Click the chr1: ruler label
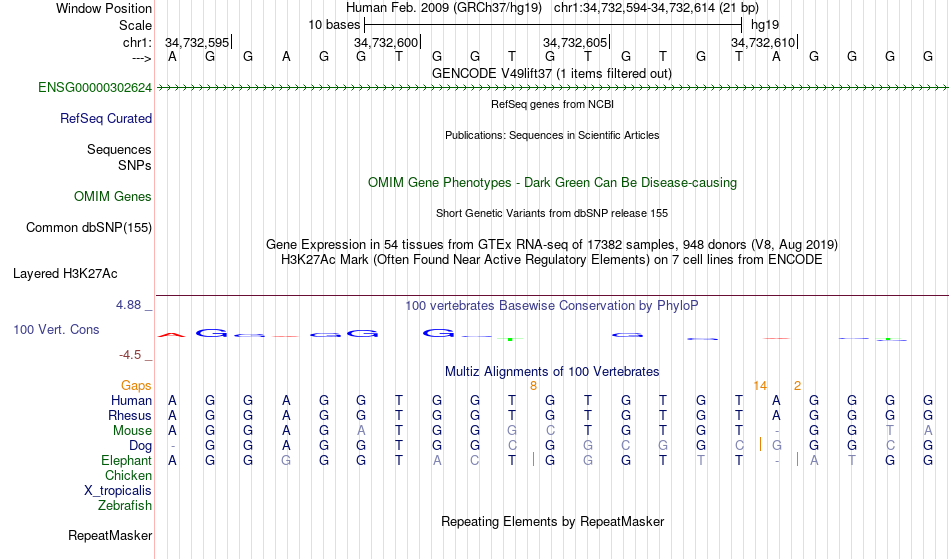950x559 pixels. 138,42
